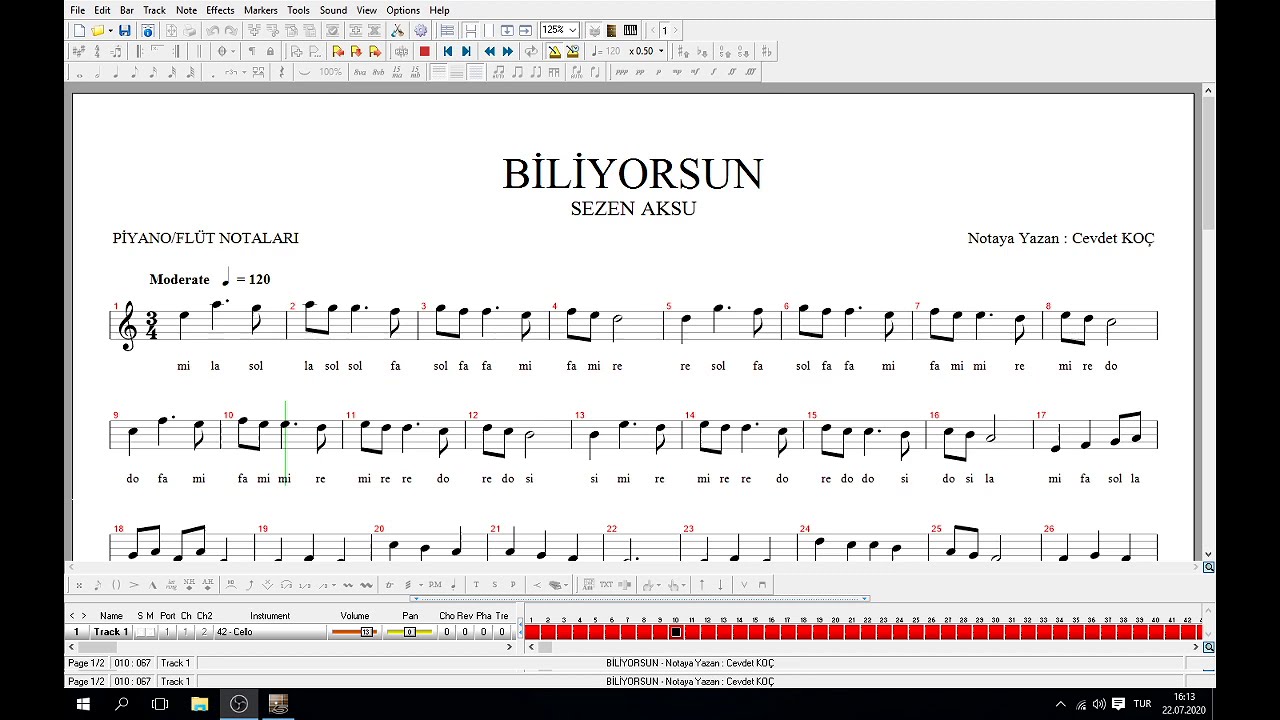Toggle tapping T effect
Image resolution: width=1280 pixels, height=720 pixels.
point(476,585)
